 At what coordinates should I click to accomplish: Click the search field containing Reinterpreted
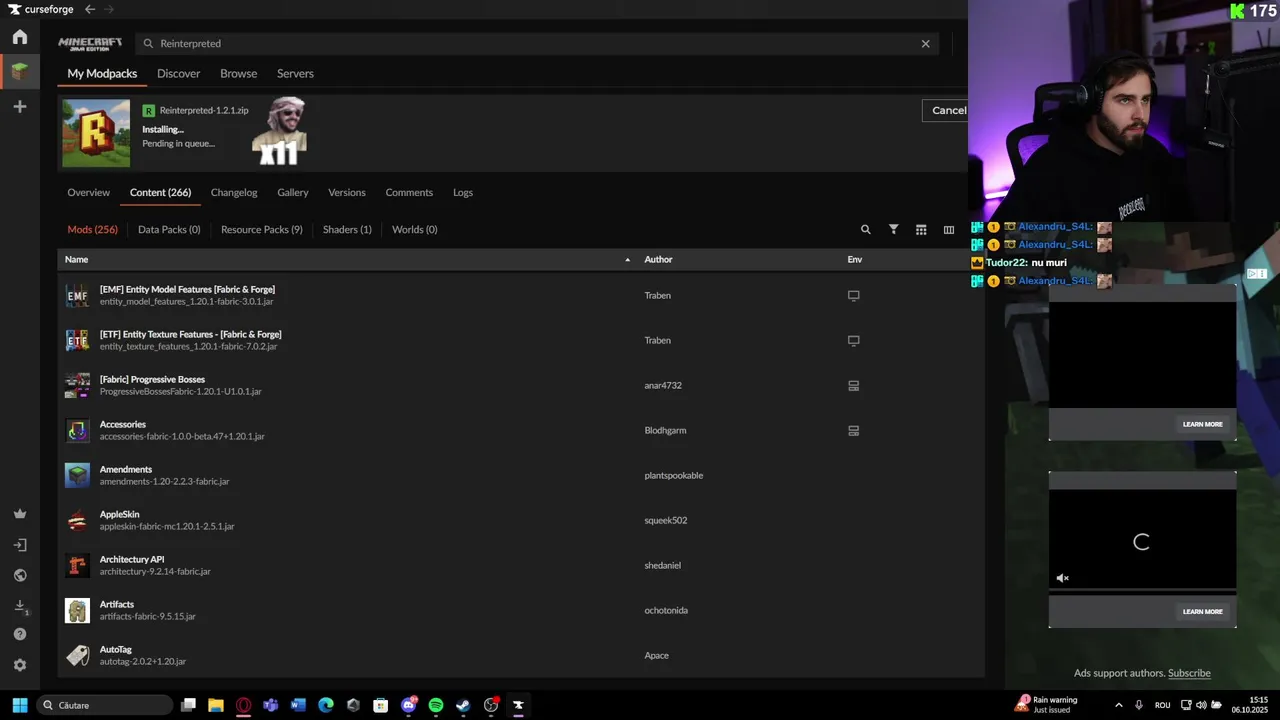coord(535,44)
